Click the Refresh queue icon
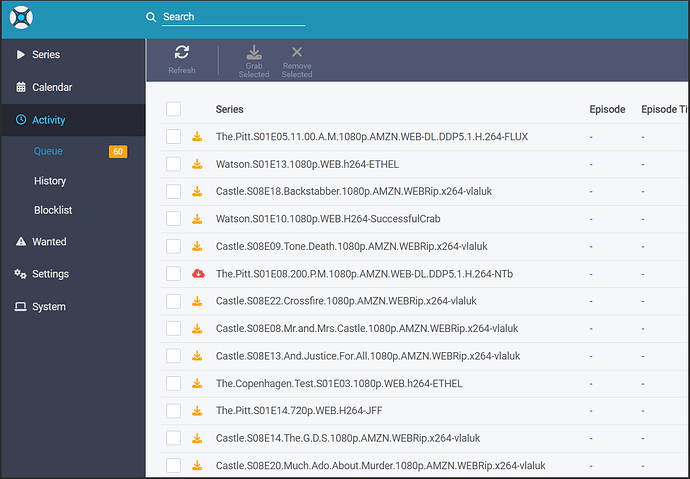The height and width of the screenshot is (479, 690). pyautogui.click(x=182, y=53)
